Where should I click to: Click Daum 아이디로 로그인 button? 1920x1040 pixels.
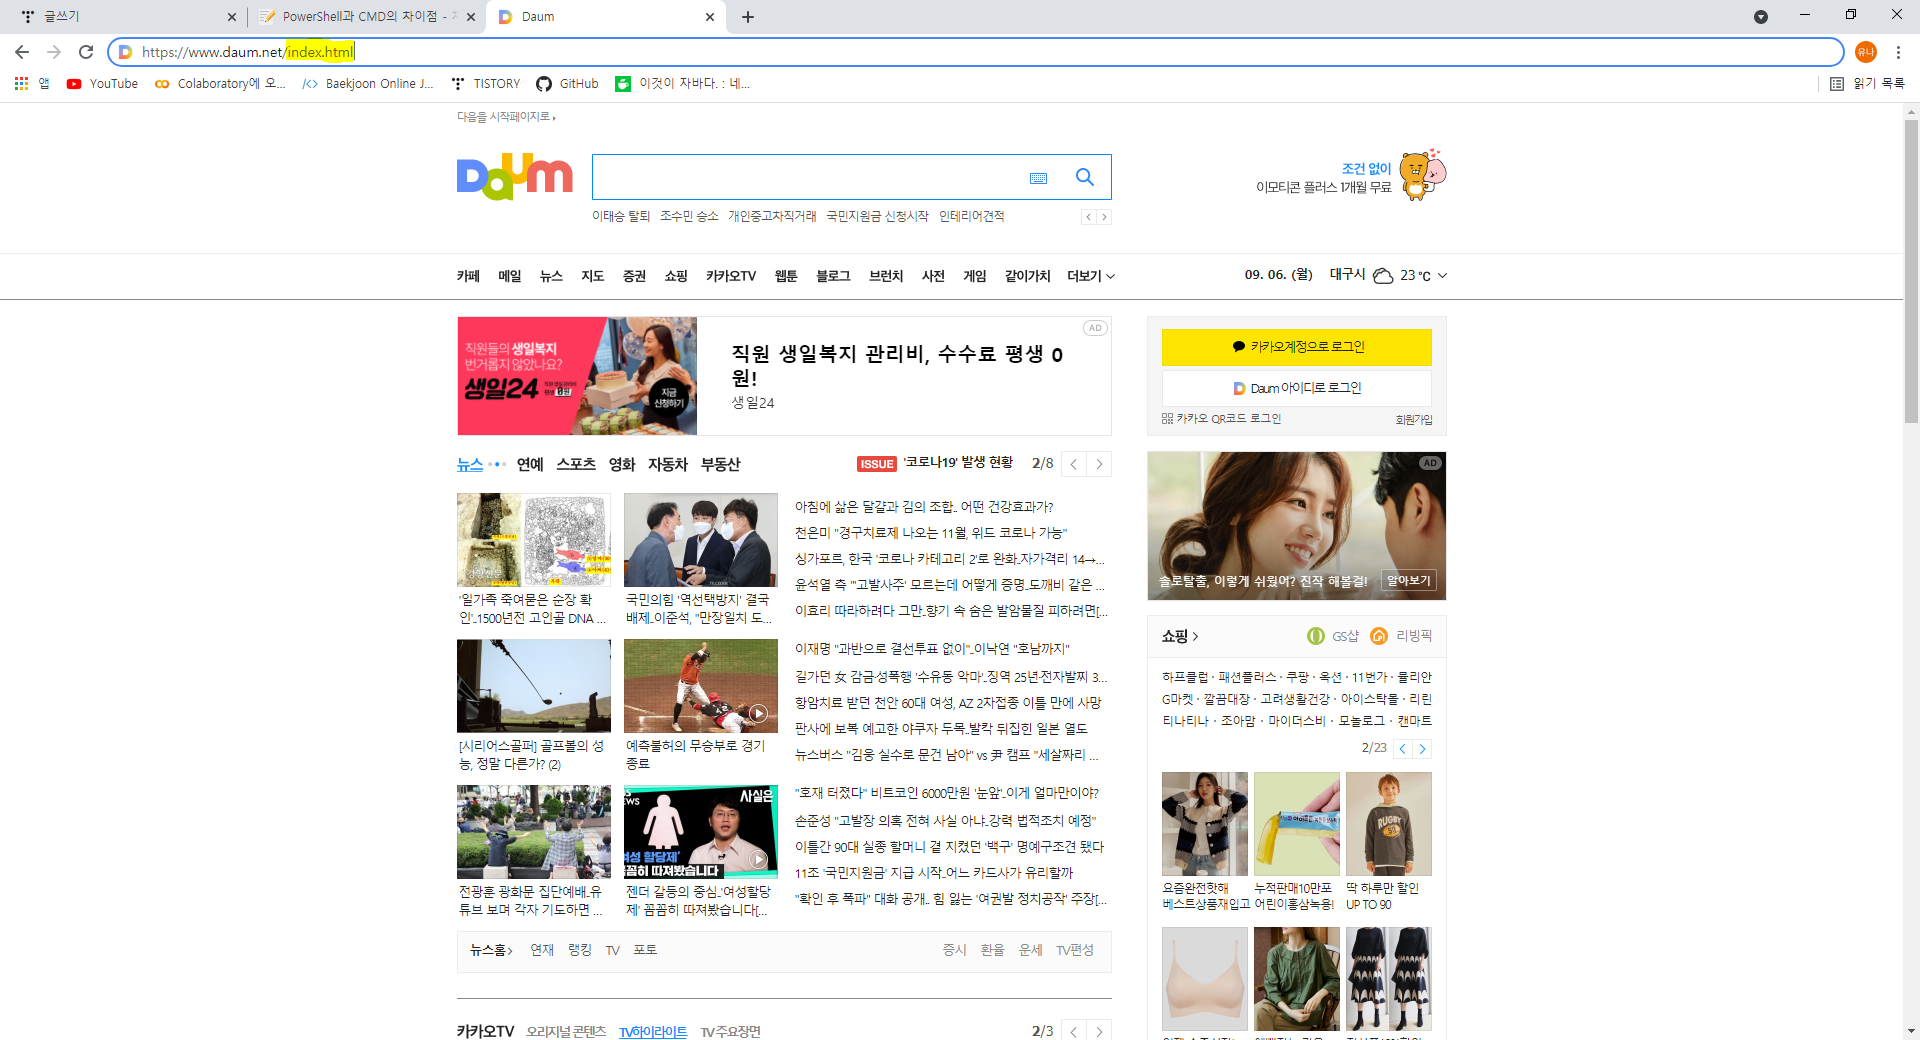(1297, 388)
